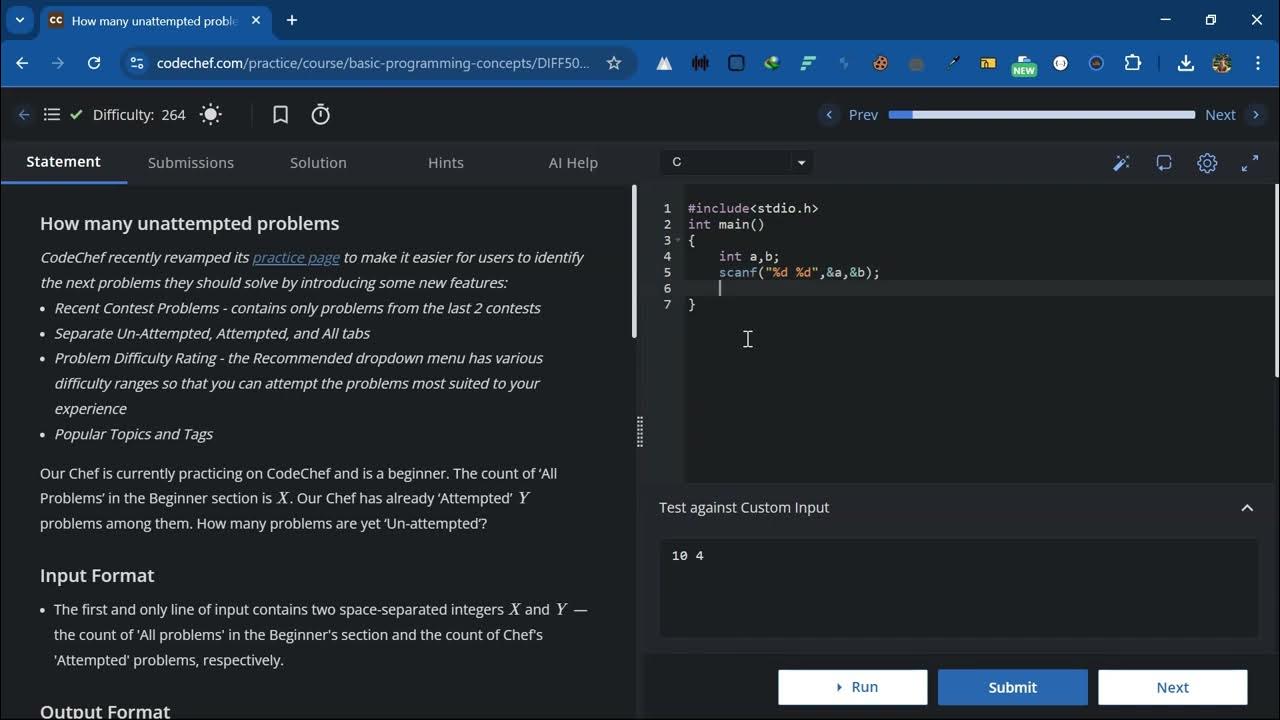Click the "#include<stdio.h>" line
This screenshot has width=1280, height=720.
pyautogui.click(x=753, y=208)
